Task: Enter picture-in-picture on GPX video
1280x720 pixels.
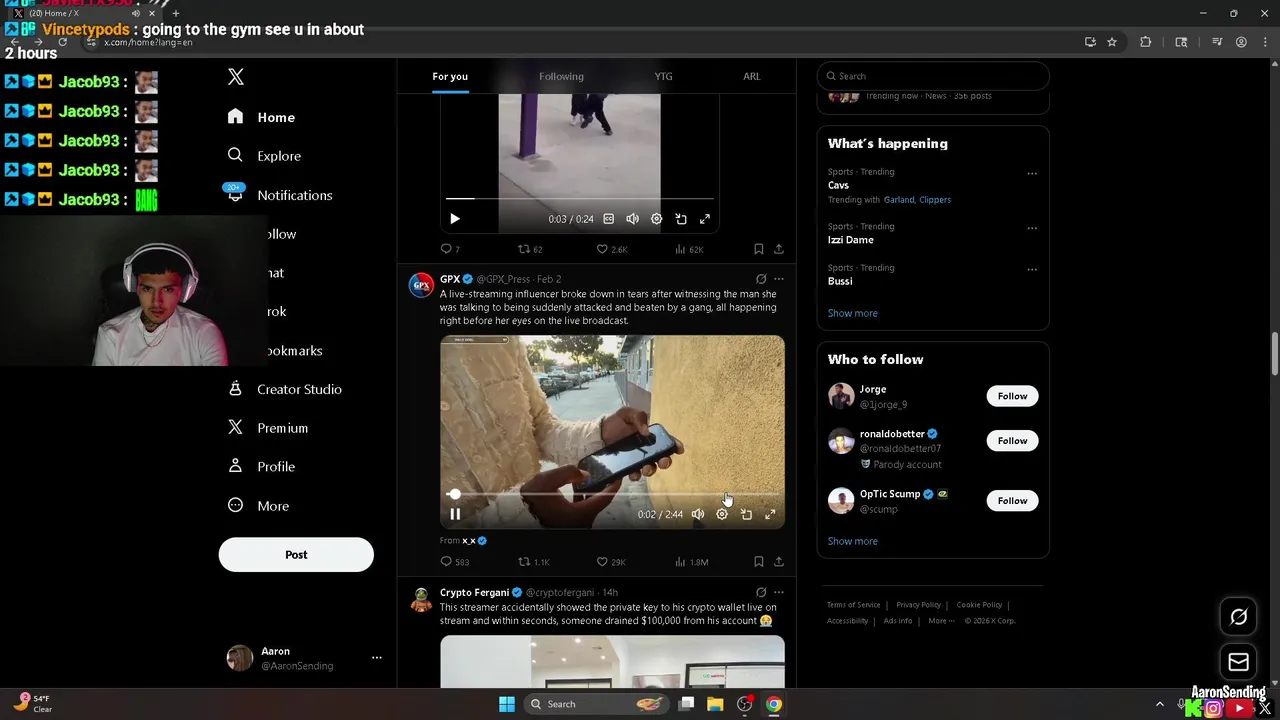Action: click(x=746, y=514)
